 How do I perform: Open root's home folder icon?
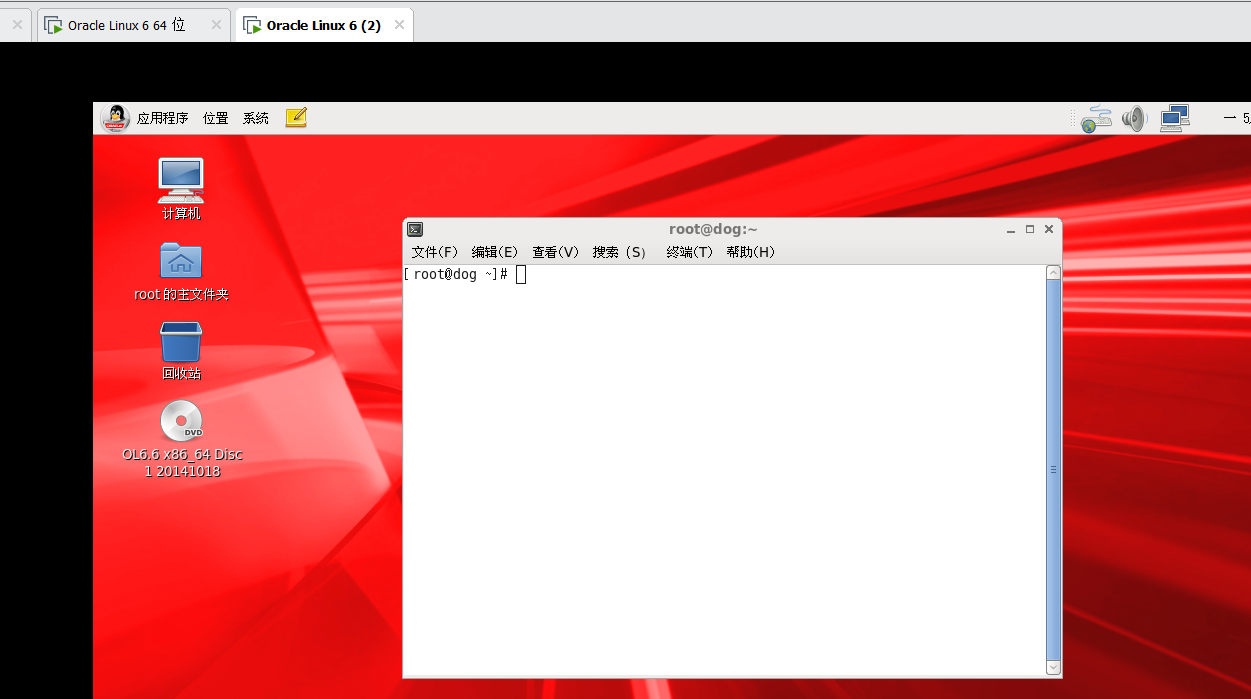point(181,260)
